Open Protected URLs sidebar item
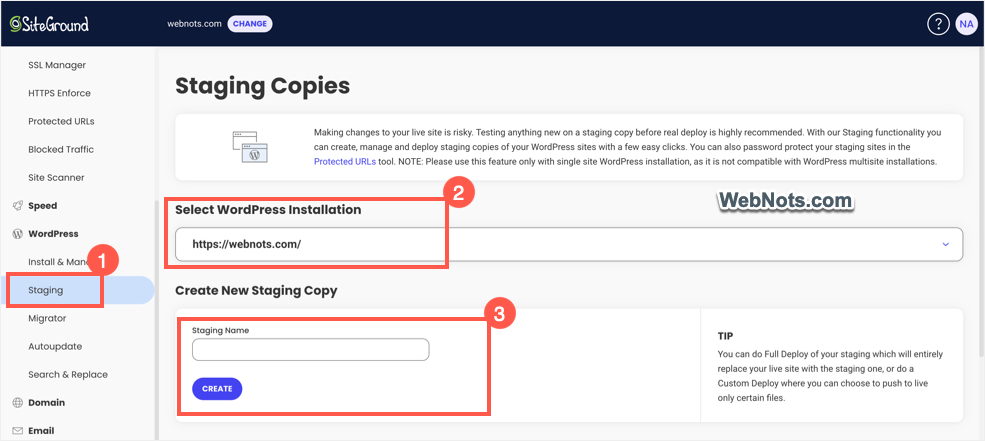The height and width of the screenshot is (441, 985). [62, 121]
